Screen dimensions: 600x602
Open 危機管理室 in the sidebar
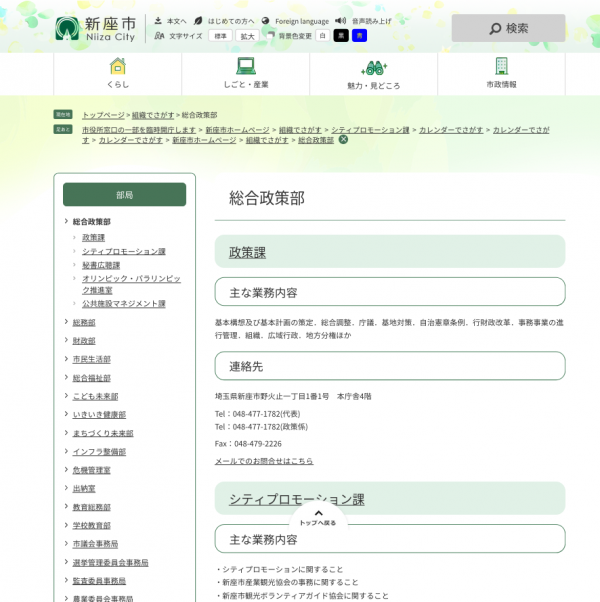91,470
